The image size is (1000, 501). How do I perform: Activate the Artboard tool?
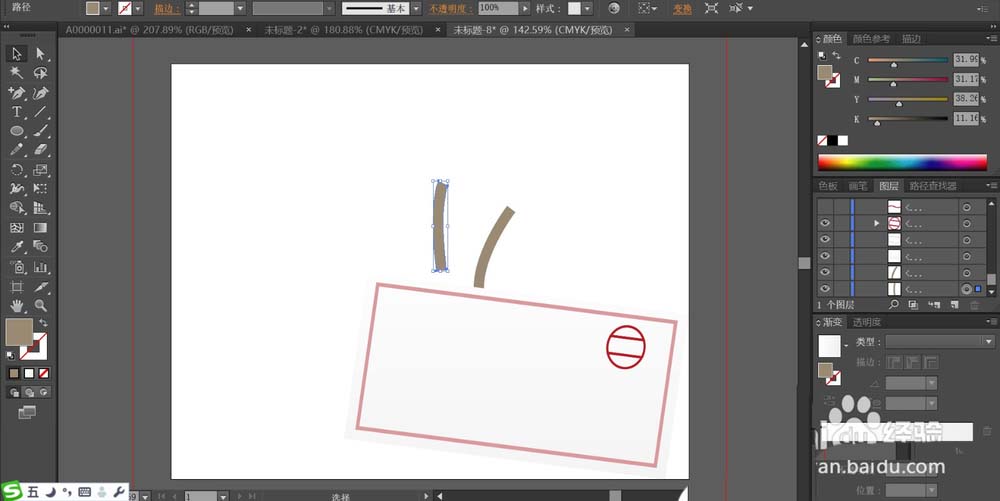tap(17, 287)
